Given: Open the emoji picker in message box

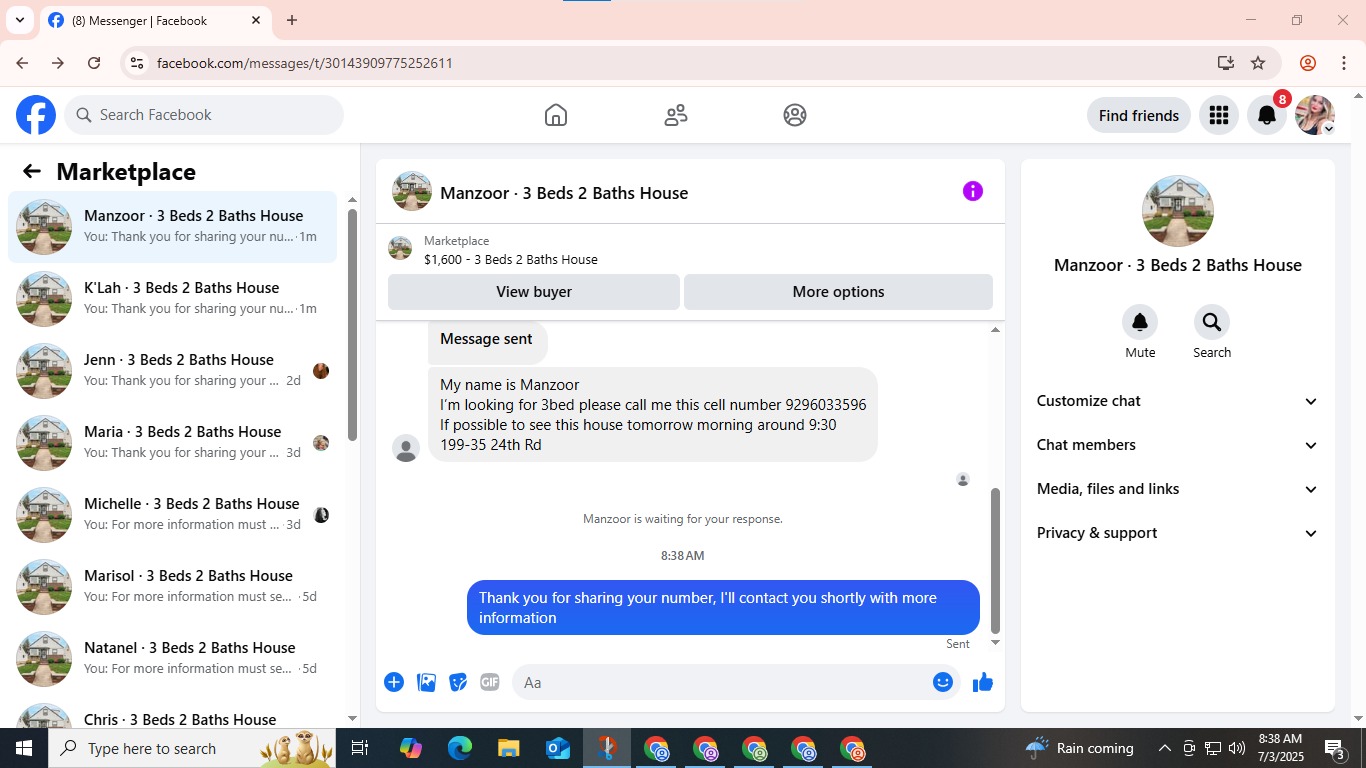Looking at the screenshot, I should tap(943, 682).
